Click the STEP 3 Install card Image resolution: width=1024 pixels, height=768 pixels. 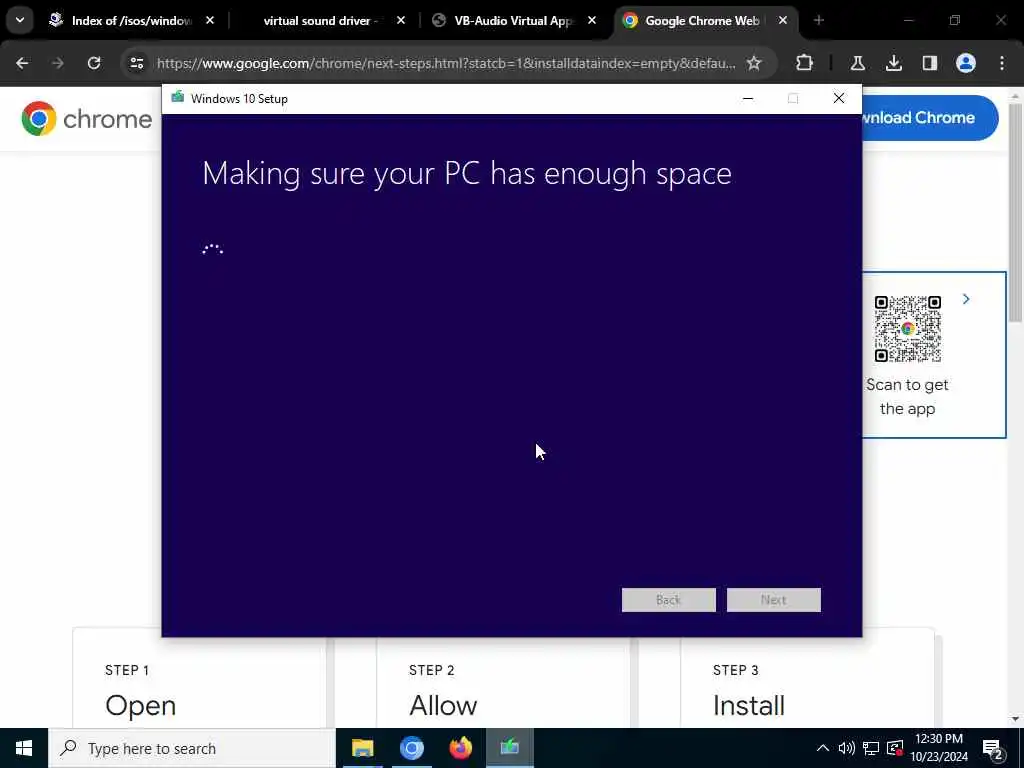pyautogui.click(x=807, y=679)
